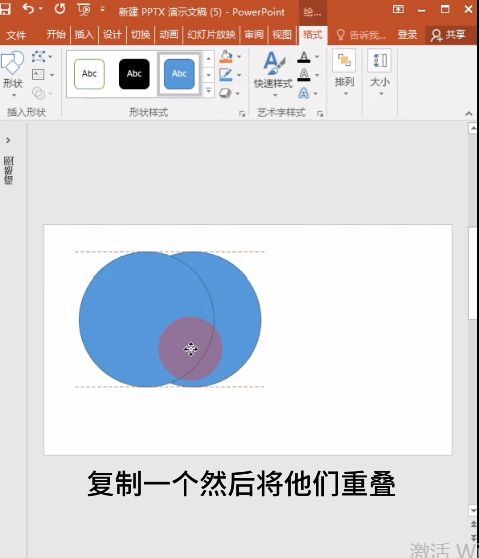Open the 艺术字样式 dialog launcher

pyautogui.click(x=320, y=114)
